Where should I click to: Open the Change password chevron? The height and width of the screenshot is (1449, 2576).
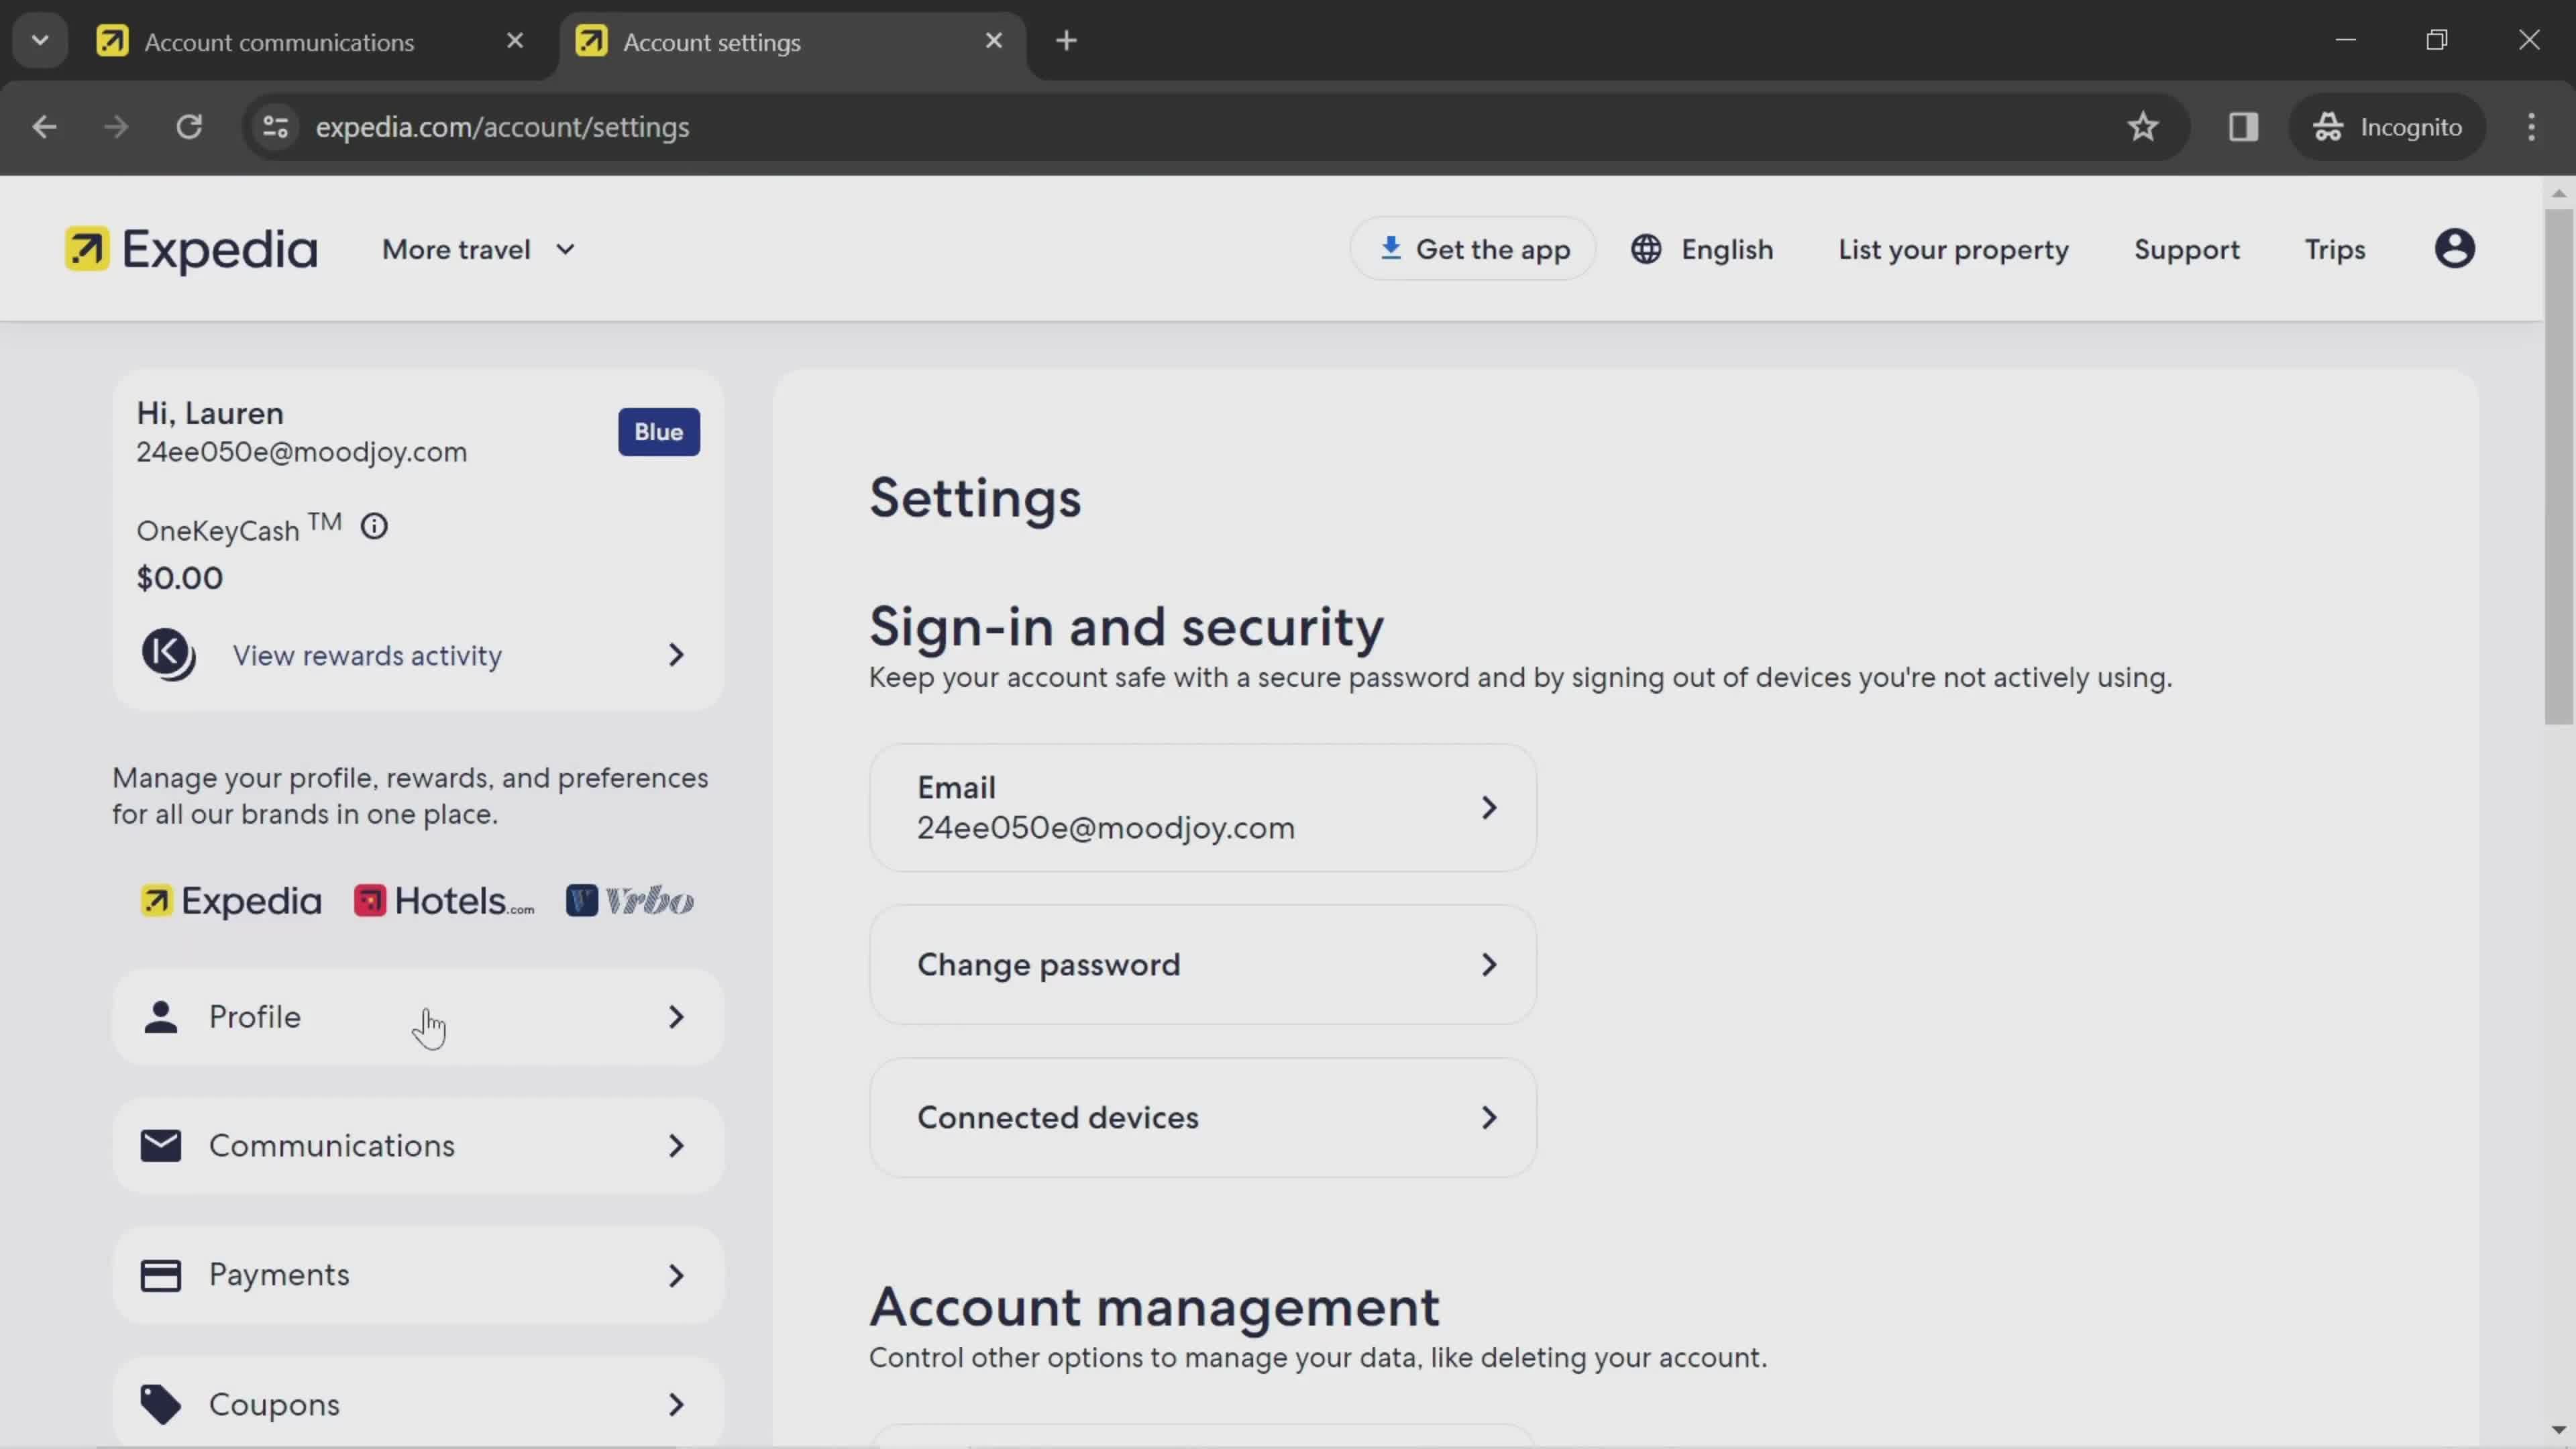pos(1488,965)
